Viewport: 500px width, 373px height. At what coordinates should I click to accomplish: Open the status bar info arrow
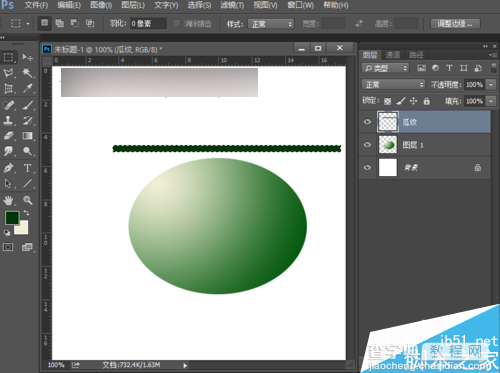185,365
